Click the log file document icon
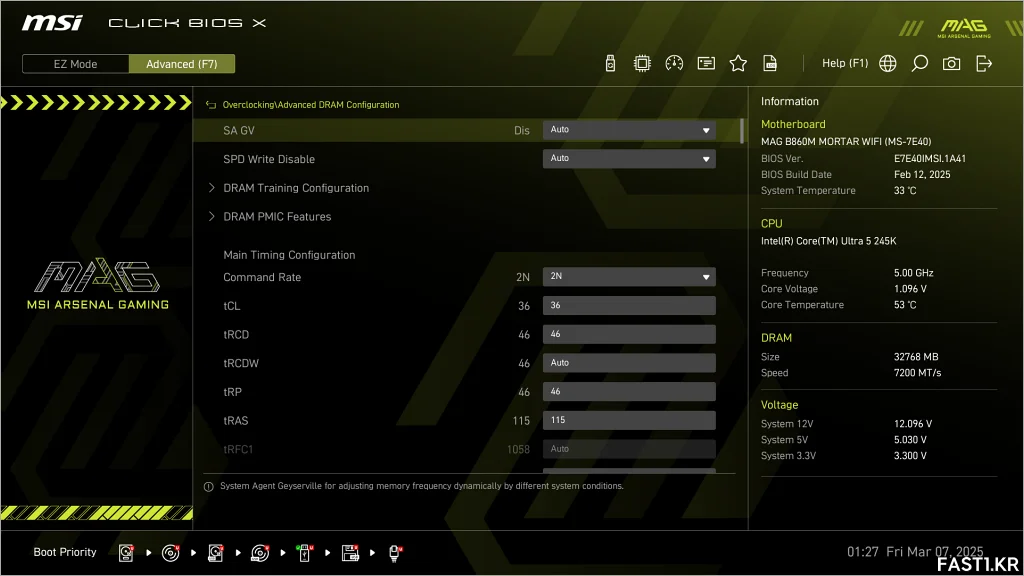Image resolution: width=1024 pixels, height=576 pixels. 770,63
